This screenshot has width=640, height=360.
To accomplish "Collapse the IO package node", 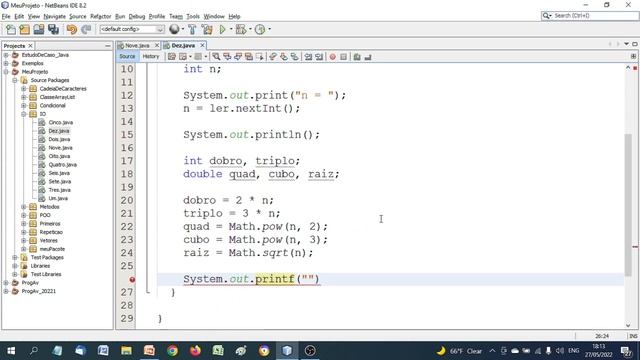I will coord(24,114).
